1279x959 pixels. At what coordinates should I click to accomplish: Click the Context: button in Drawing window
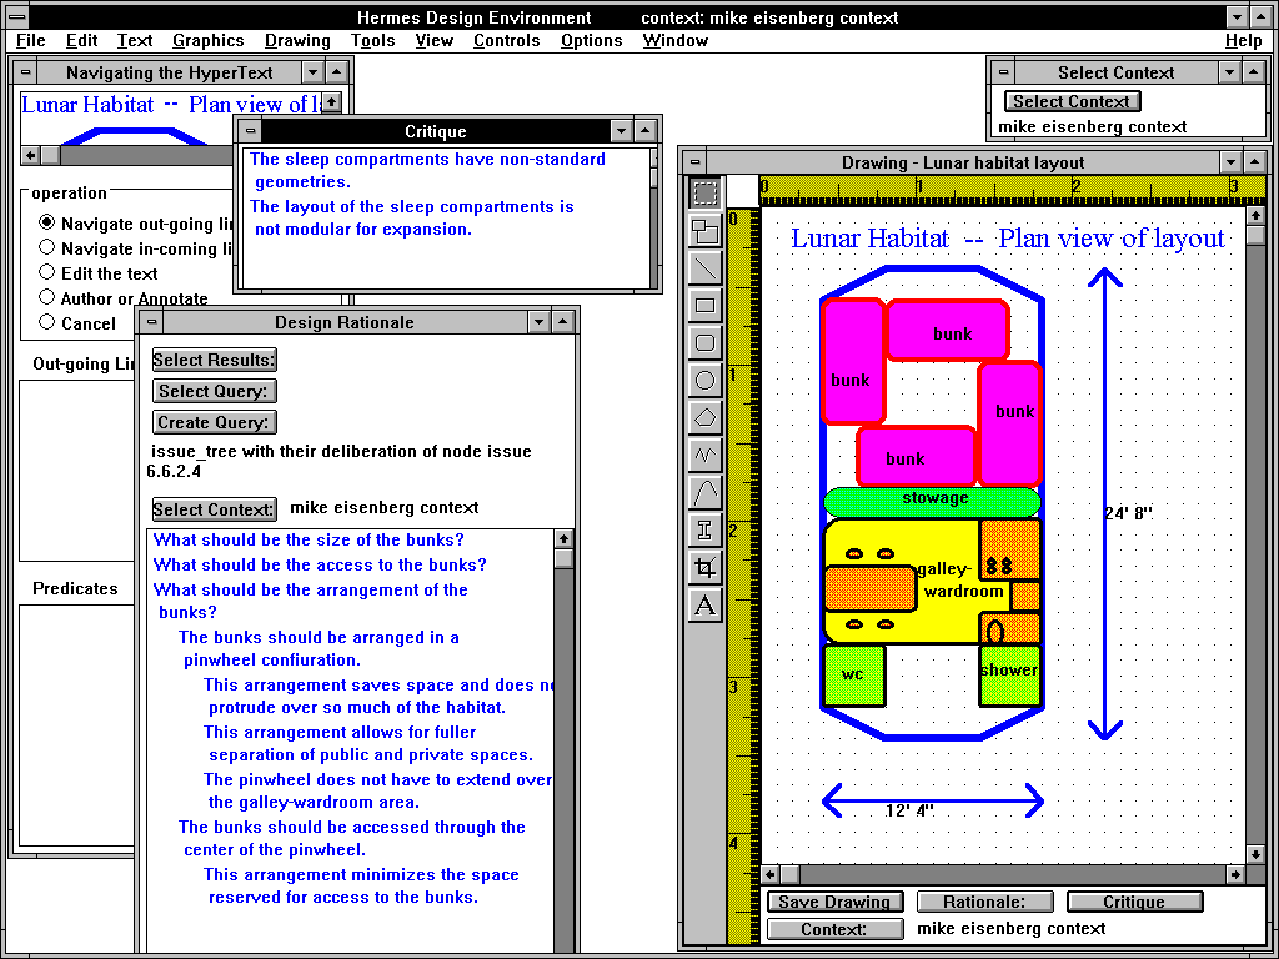click(835, 929)
